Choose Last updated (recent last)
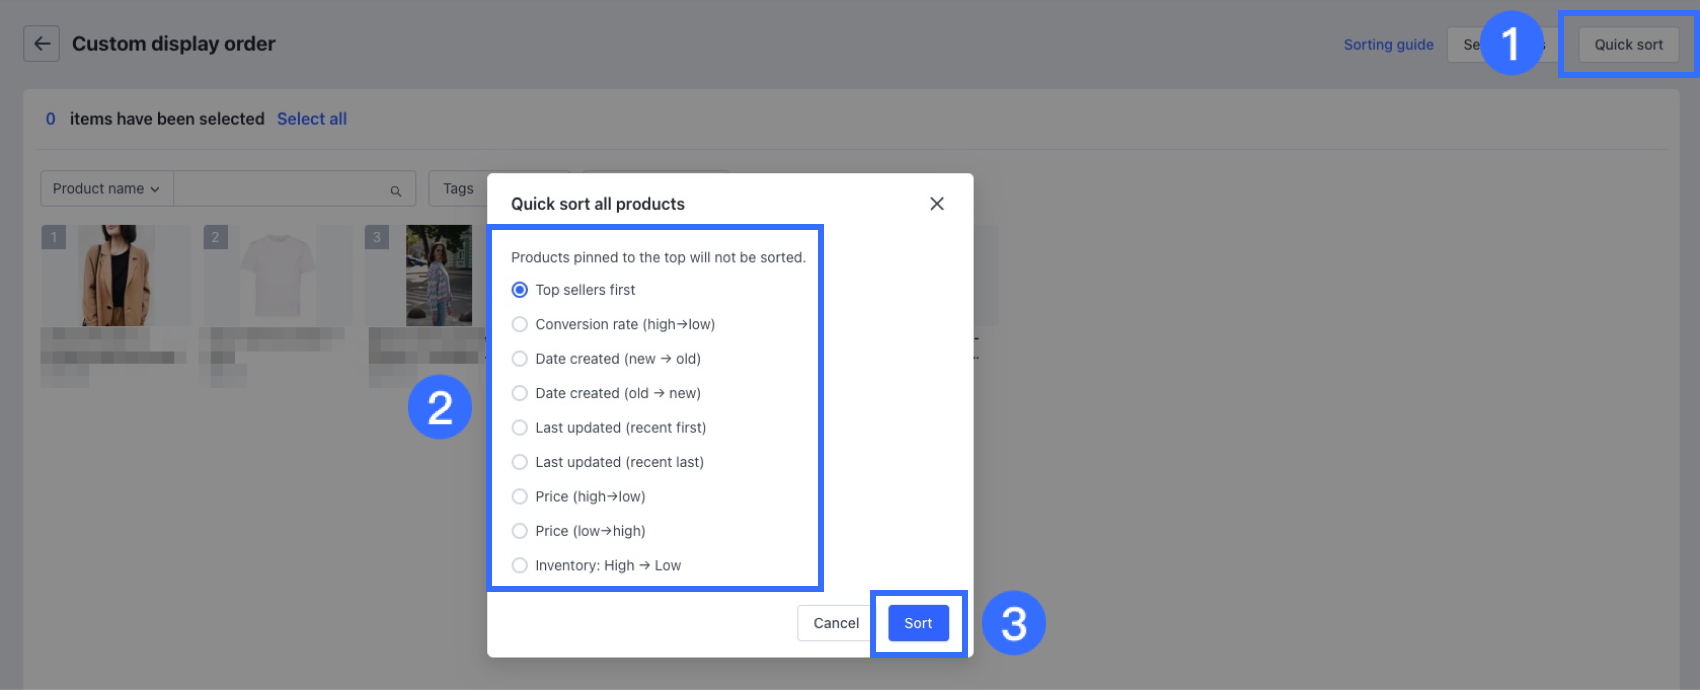The height and width of the screenshot is (690, 1700). pyautogui.click(x=520, y=462)
